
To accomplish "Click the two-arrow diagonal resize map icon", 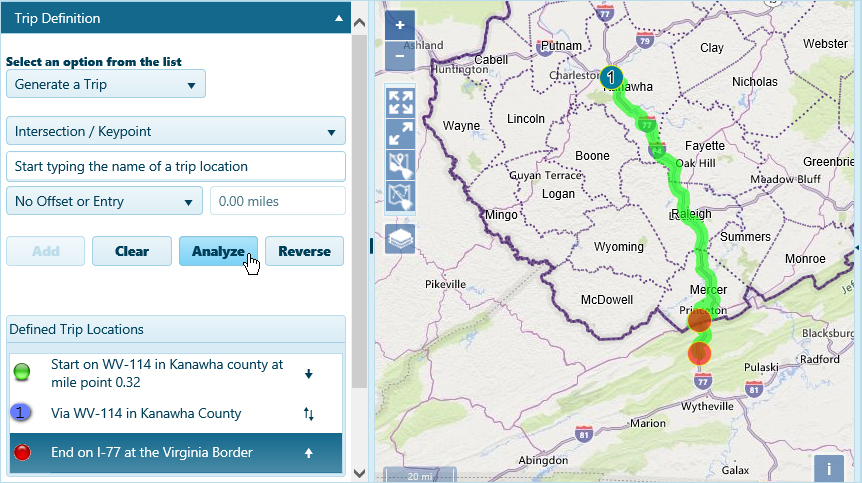I will 400,134.
